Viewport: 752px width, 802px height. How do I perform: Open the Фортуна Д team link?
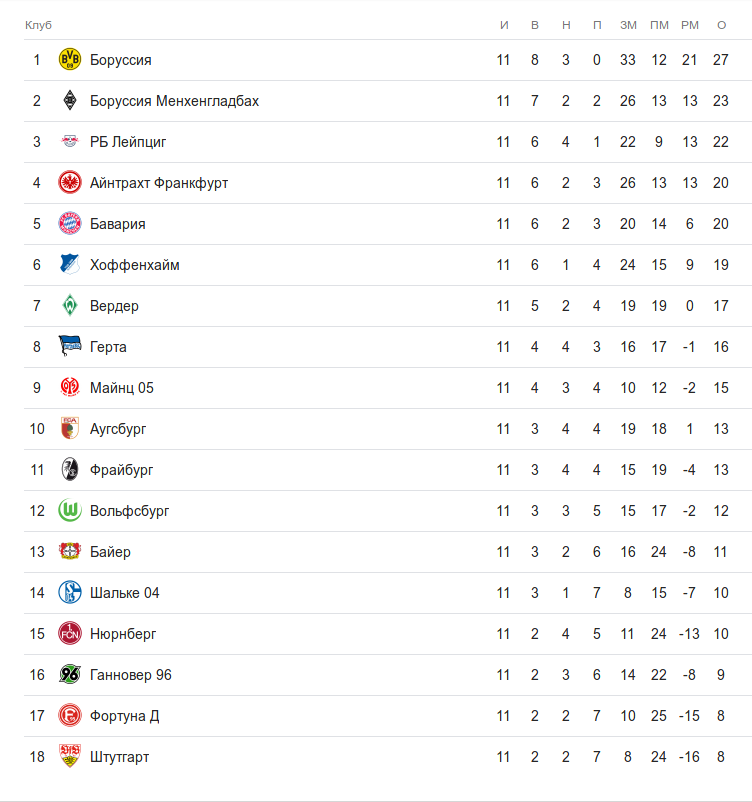pos(124,716)
